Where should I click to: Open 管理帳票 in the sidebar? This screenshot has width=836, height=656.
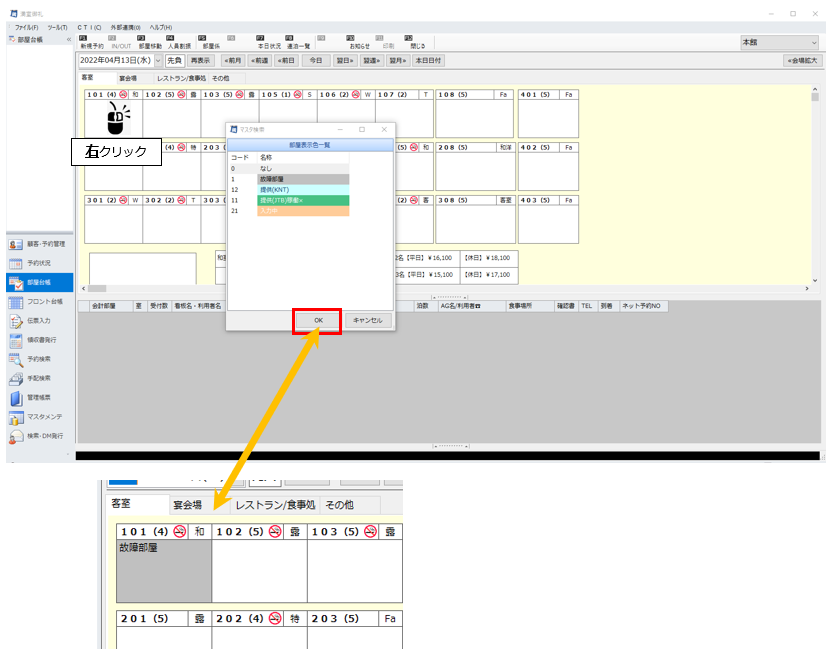tap(38, 398)
